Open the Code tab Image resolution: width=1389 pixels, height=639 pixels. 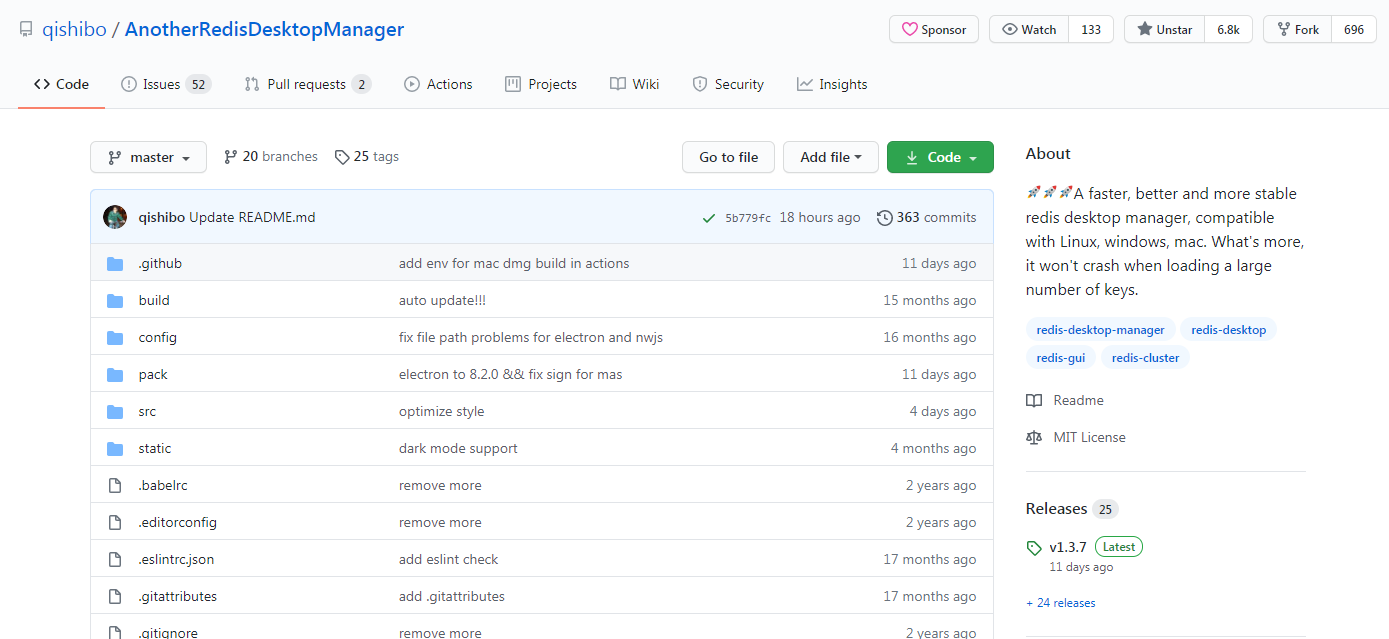(x=61, y=84)
